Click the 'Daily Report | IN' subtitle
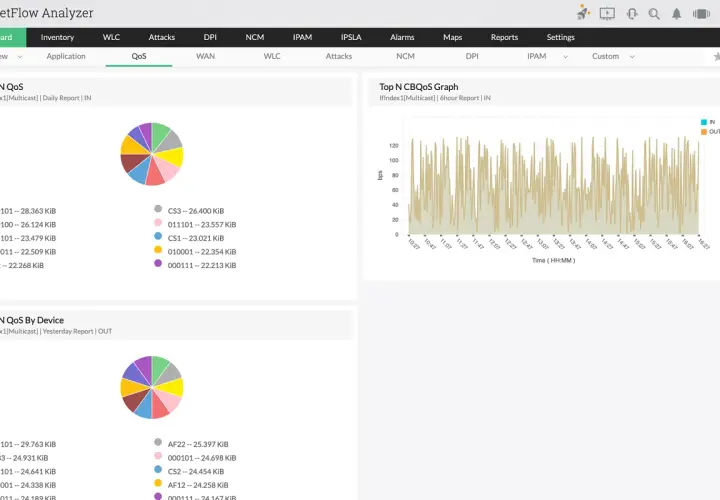Screen dimensions: 720x500 pos(67,98)
